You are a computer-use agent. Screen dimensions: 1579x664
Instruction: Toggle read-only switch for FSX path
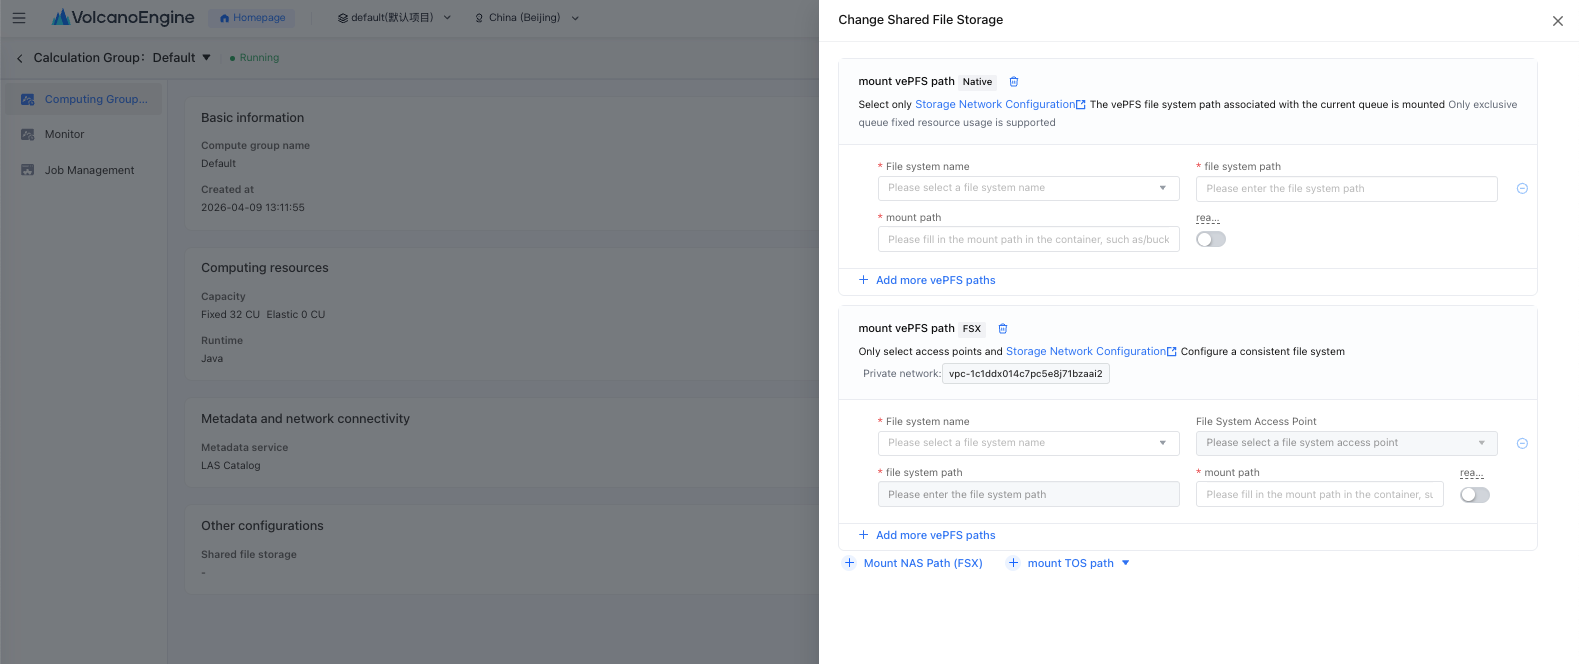(x=1475, y=495)
